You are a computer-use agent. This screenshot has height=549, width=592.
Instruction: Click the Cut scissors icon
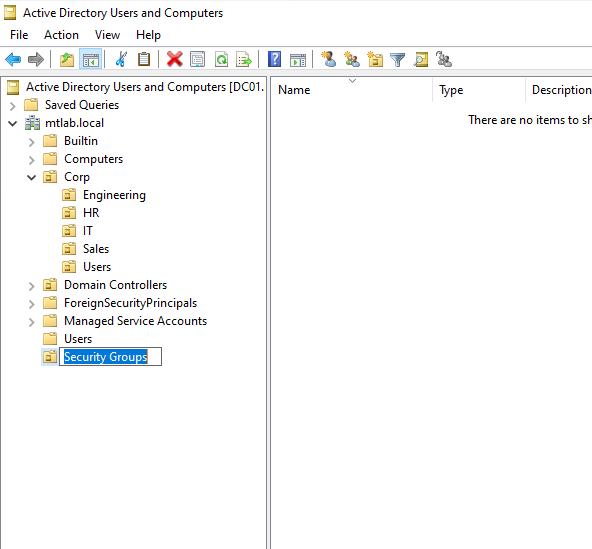[x=121, y=59]
